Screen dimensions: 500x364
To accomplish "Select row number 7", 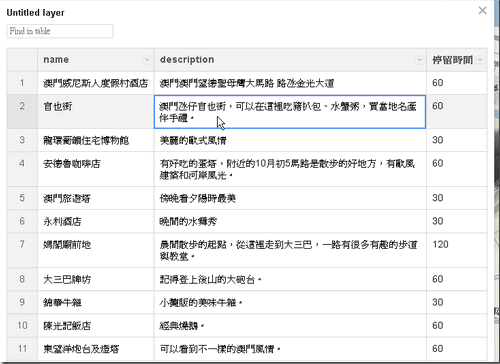I will click(22, 250).
